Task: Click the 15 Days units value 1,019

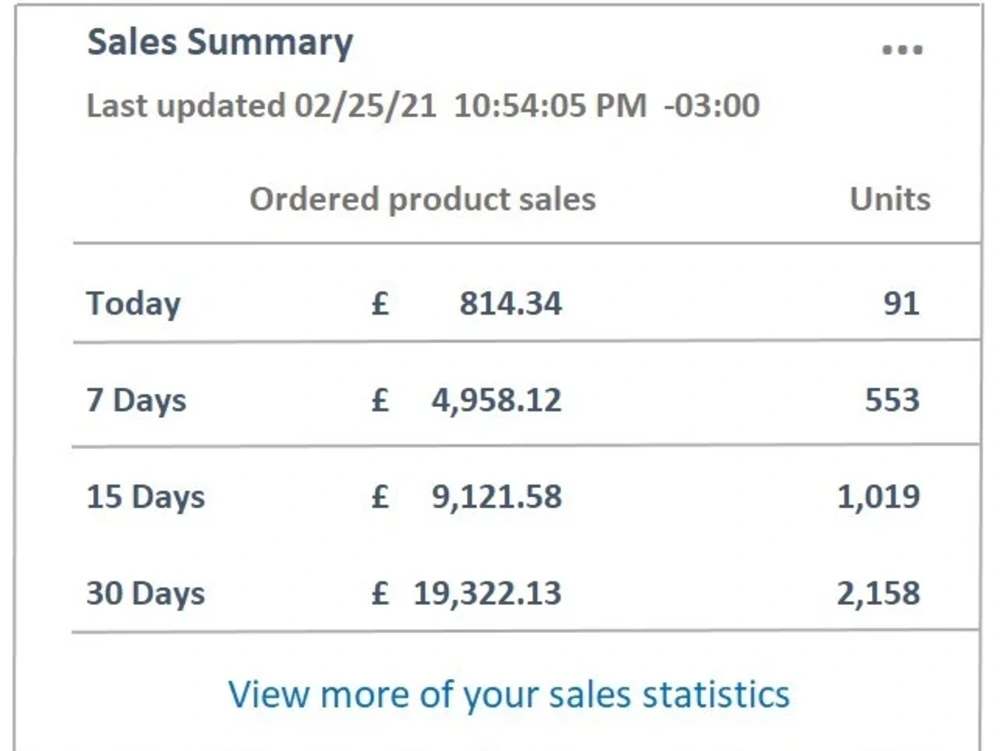Action: point(878,497)
